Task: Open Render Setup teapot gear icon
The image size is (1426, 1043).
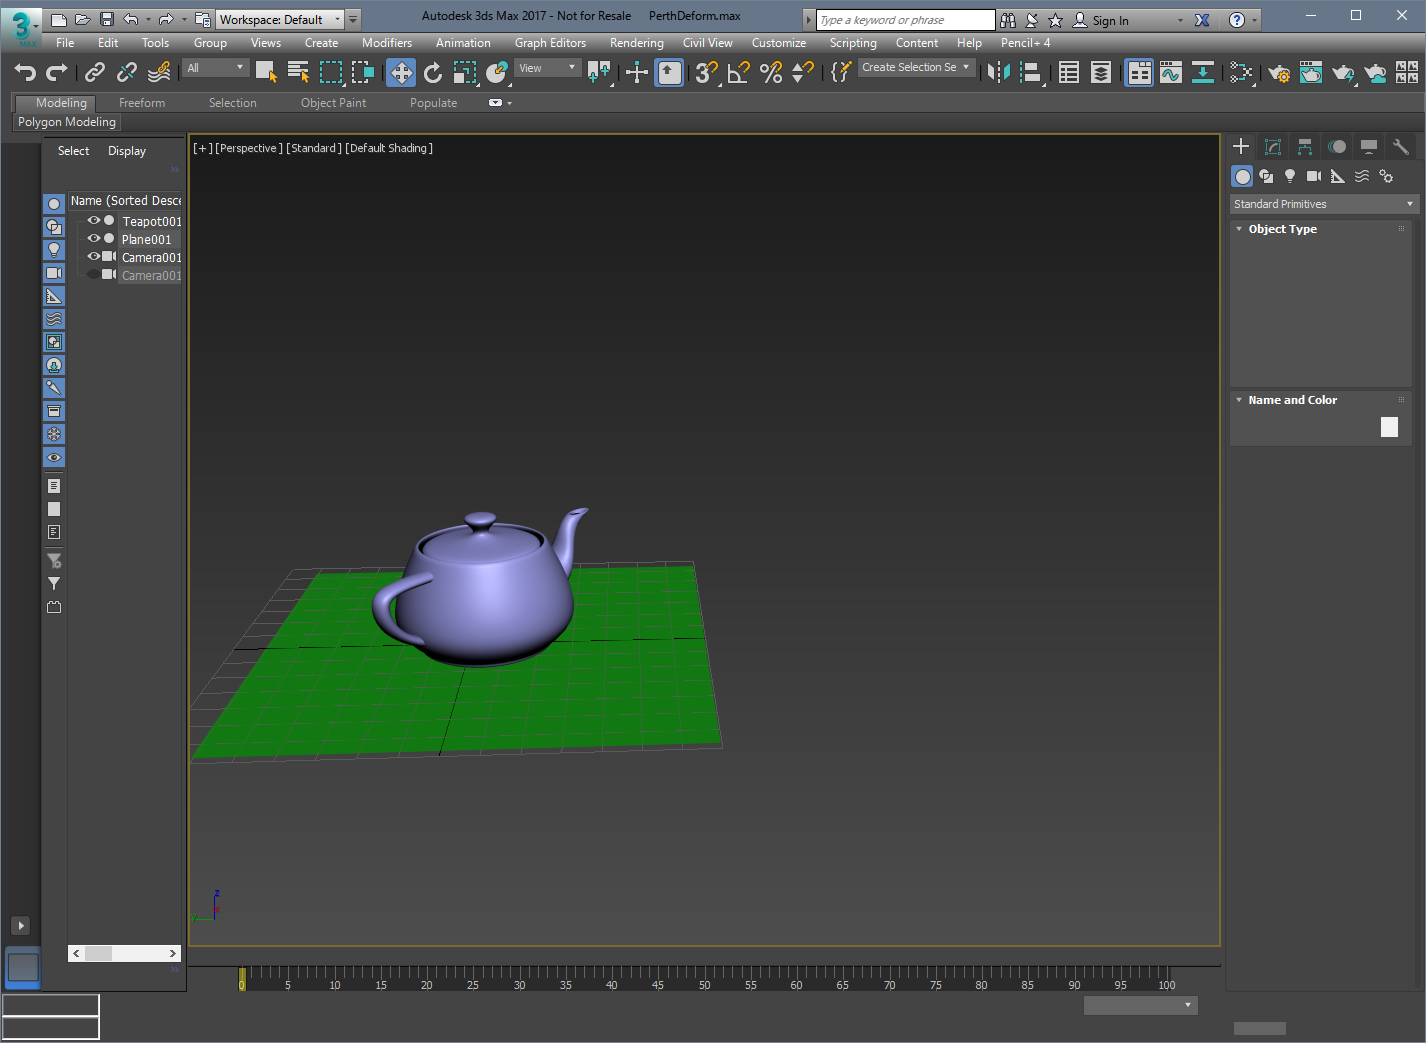Action: 1279,72
